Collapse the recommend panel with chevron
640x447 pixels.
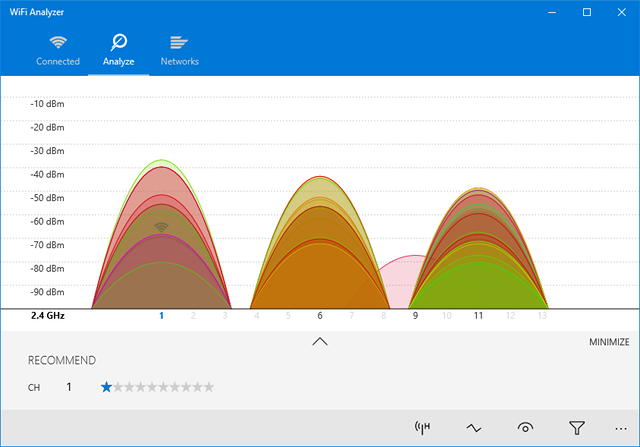(320, 341)
